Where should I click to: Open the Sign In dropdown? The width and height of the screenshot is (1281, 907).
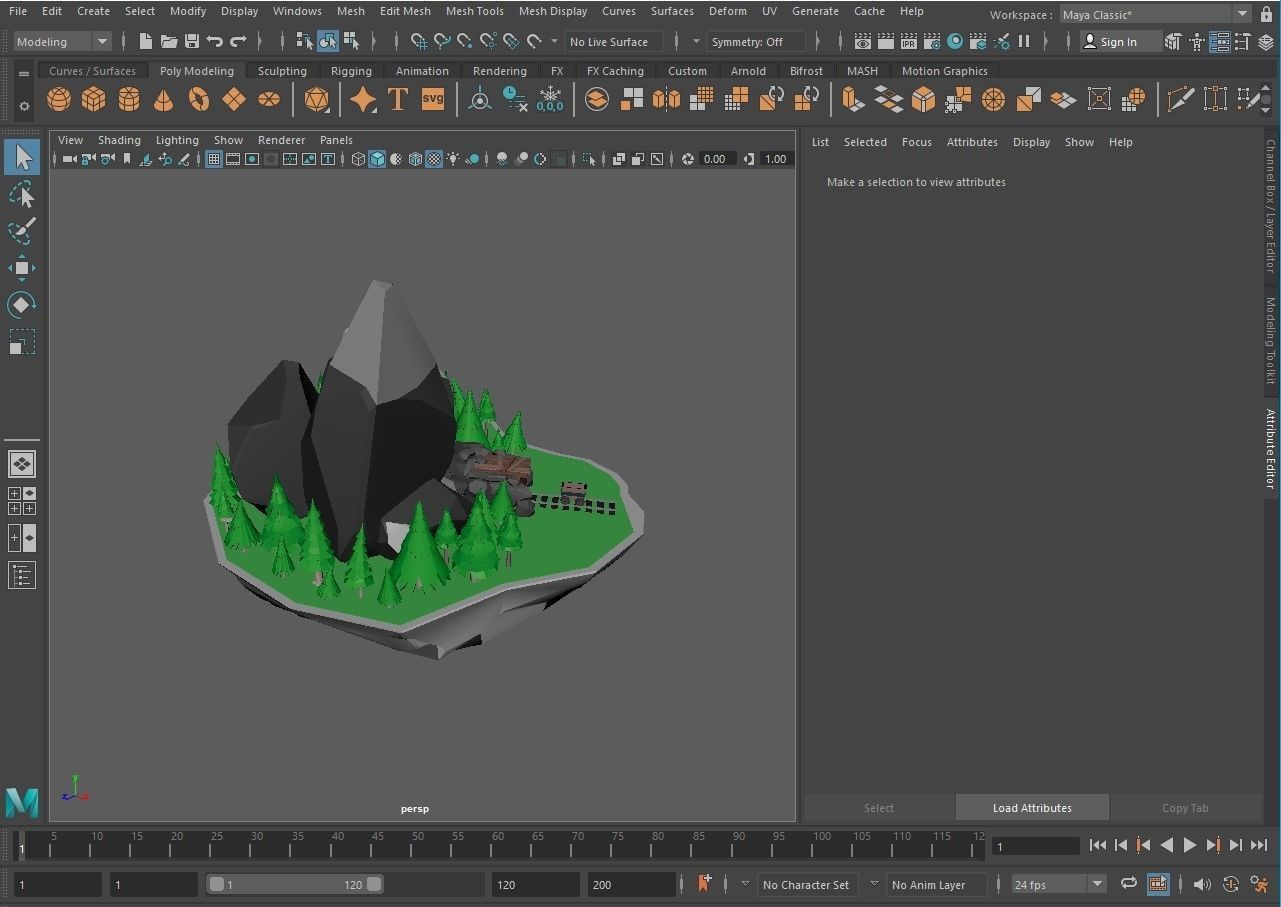tap(1120, 42)
